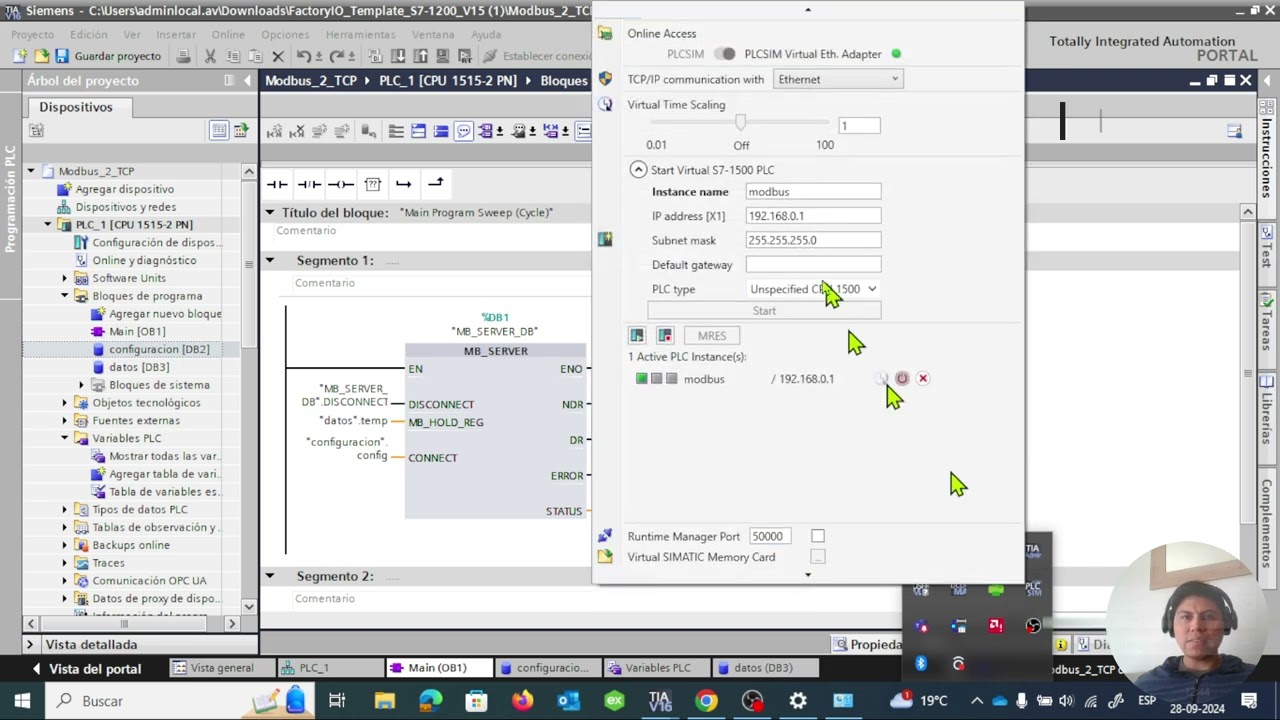Screen dimensions: 1280x720
Task: Click the Bluetooth tray icon
Action: pyautogui.click(x=921, y=663)
